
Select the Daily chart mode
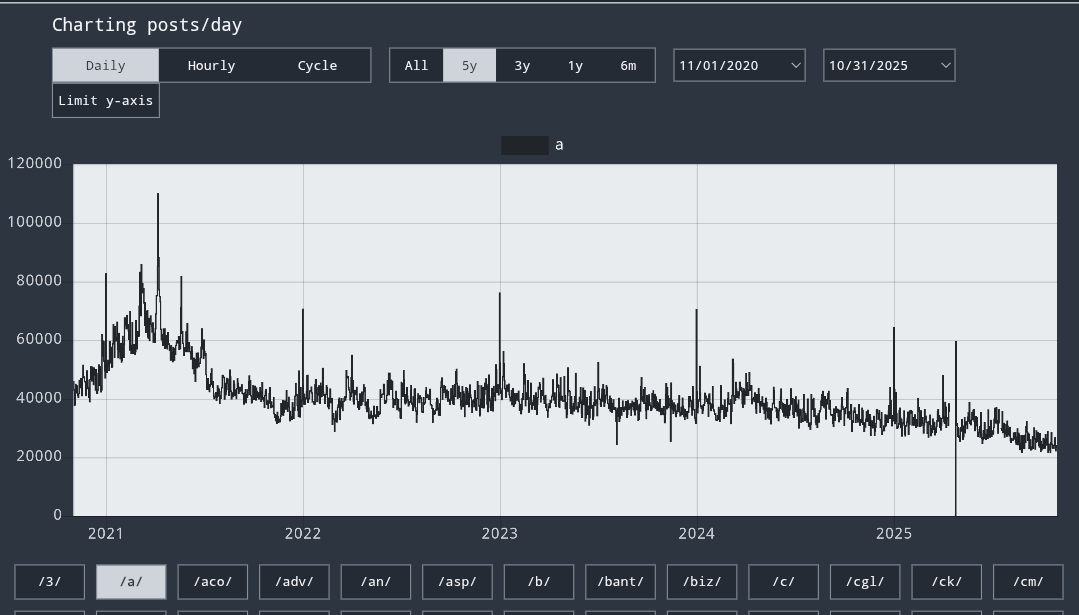point(105,65)
